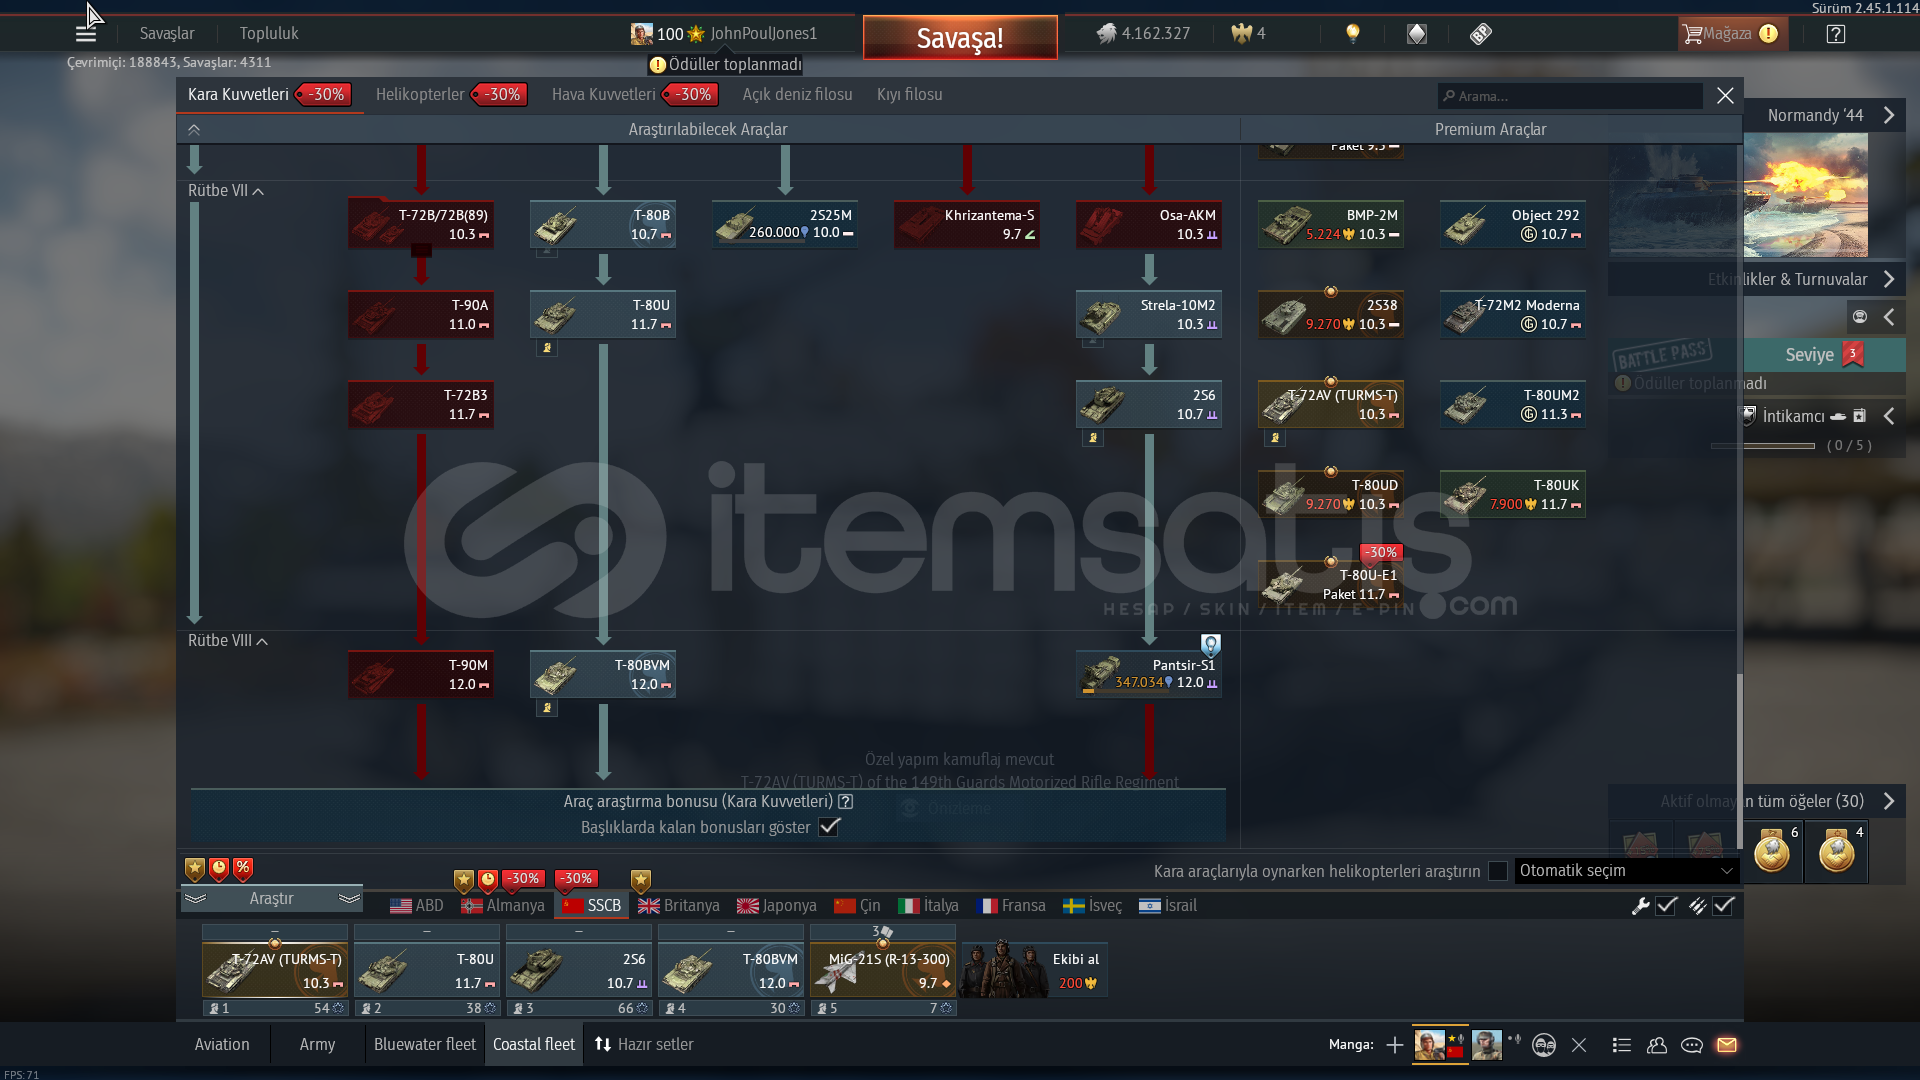This screenshot has height=1080, width=1920.
Task: Toggle research helicopters with ground vehicles checkbox
Action: [x=1498, y=871]
